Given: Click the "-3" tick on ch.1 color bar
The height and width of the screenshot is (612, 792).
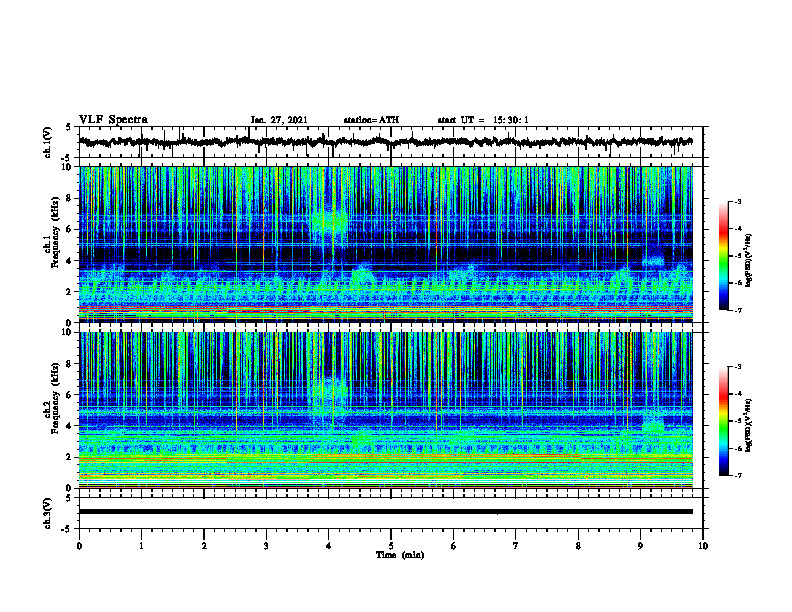Looking at the screenshot, I should click(x=738, y=202).
